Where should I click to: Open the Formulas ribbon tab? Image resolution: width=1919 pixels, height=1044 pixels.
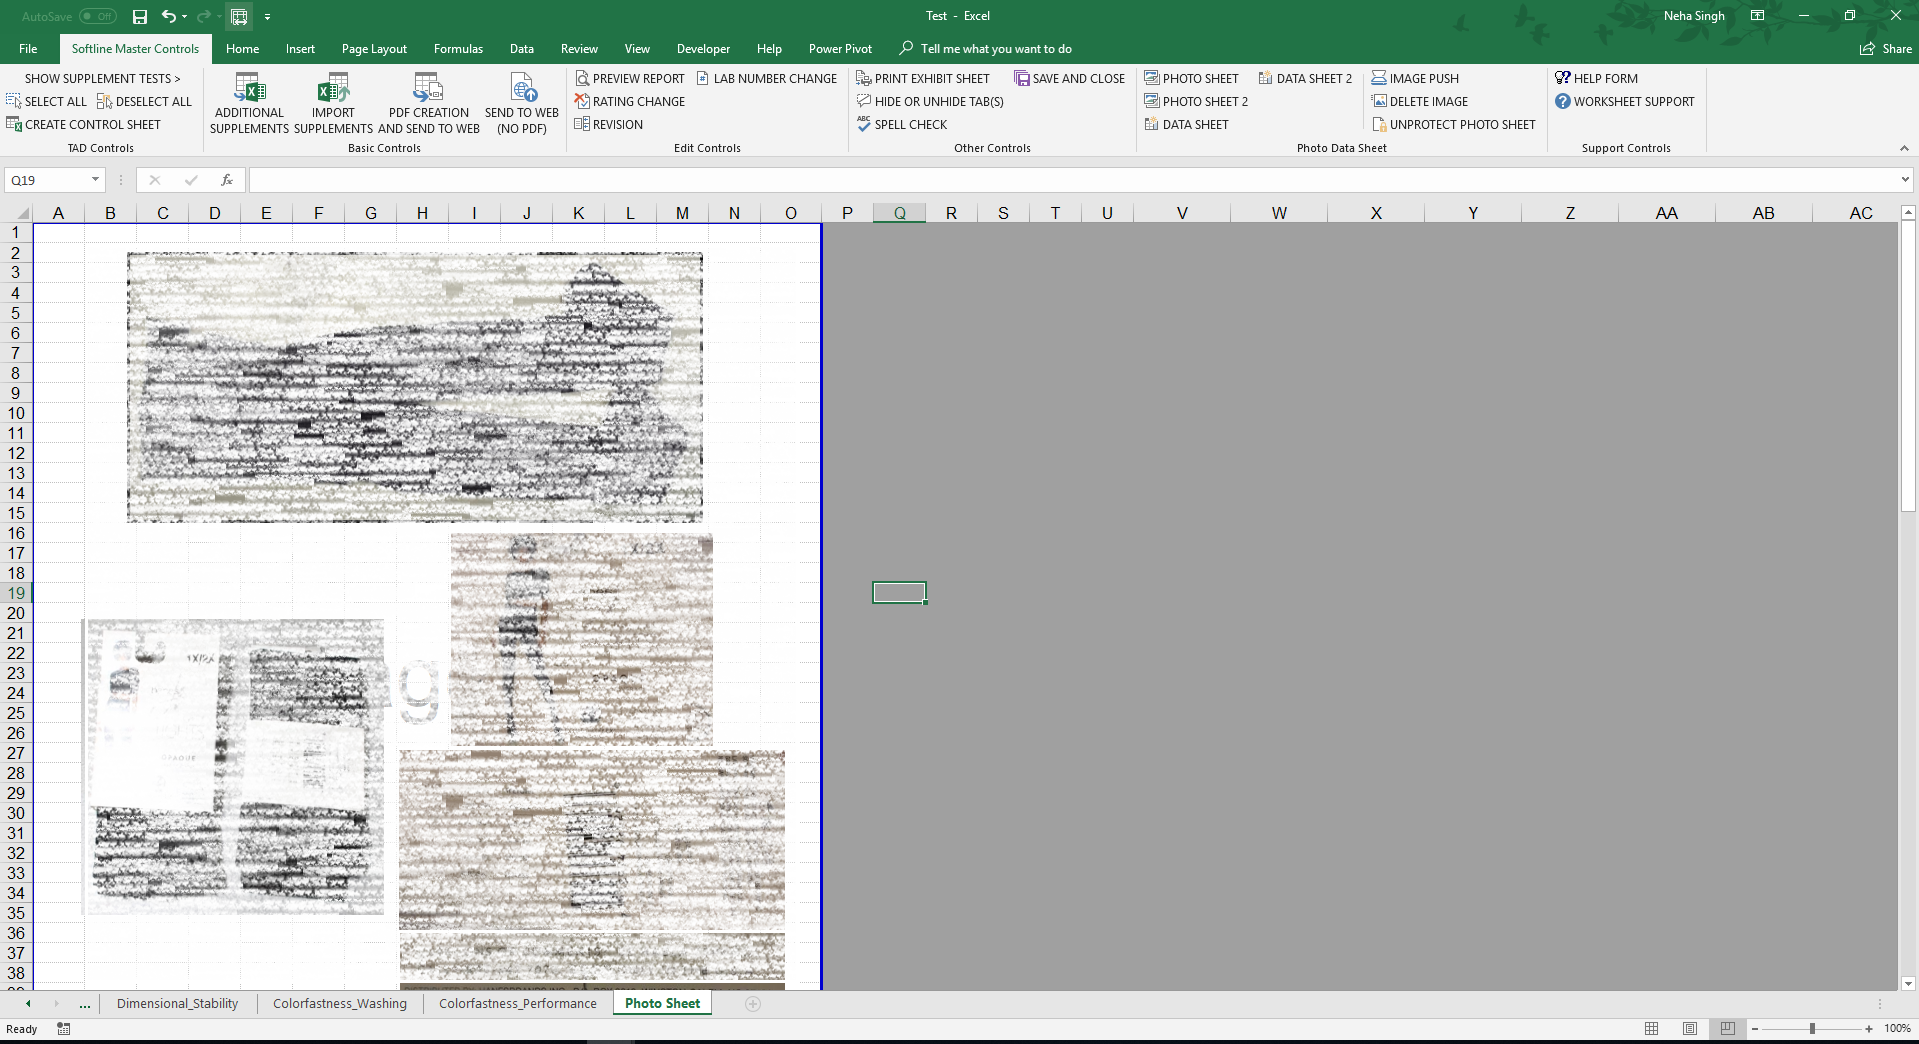click(x=458, y=48)
